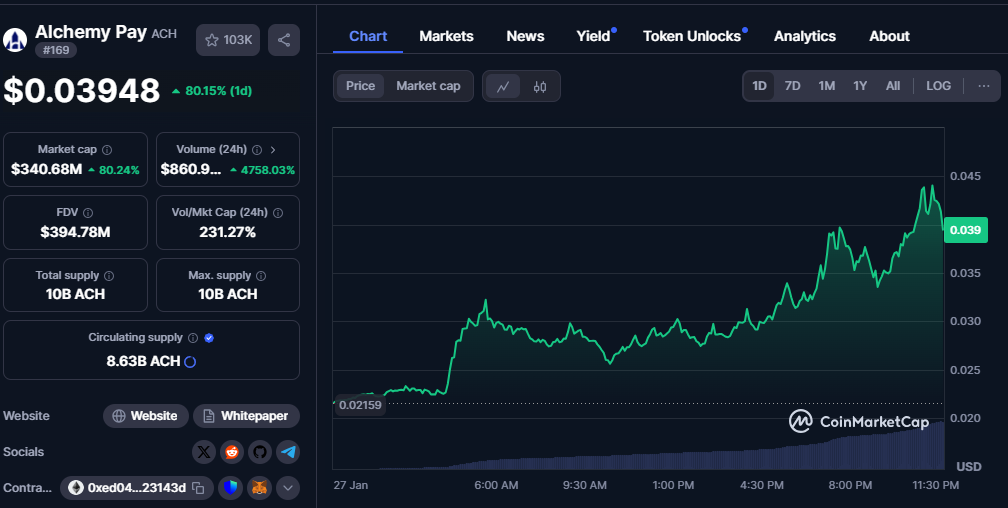Open FDV info icon
This screenshot has width=1008, height=508.
pyautogui.click(x=88, y=213)
